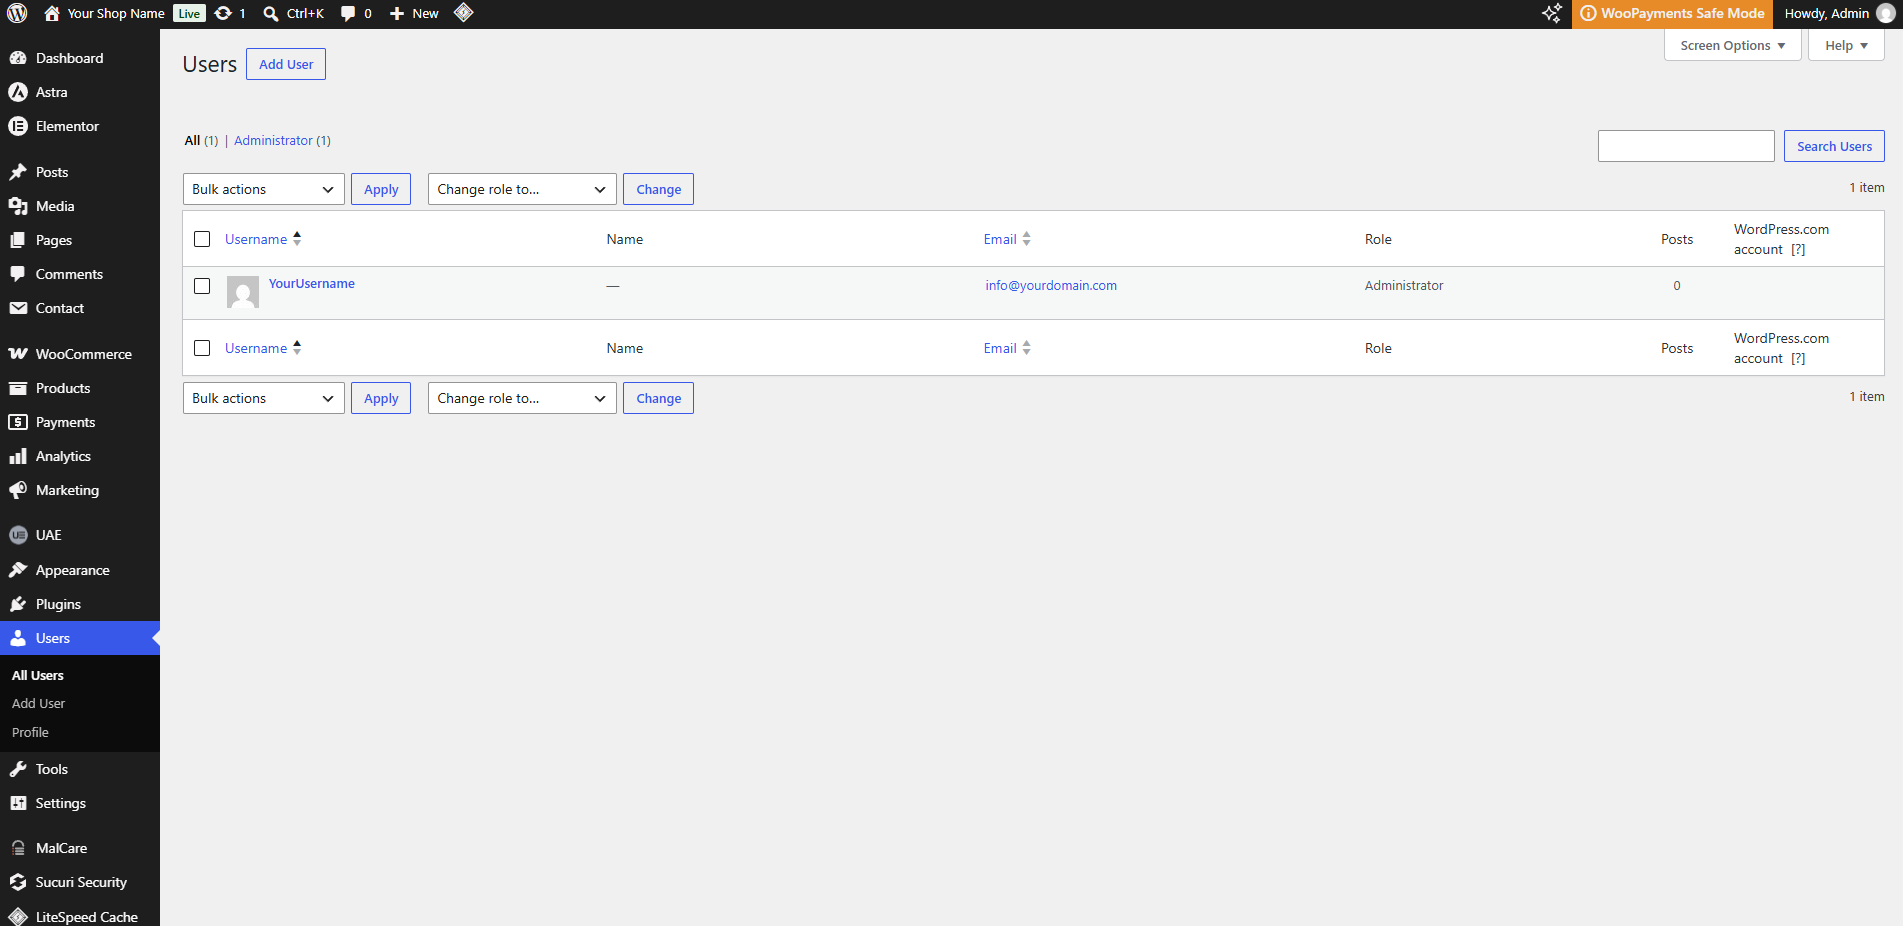This screenshot has height=926, width=1903.
Task: Click the AI sparkle icon in admin bar
Action: click(1552, 13)
